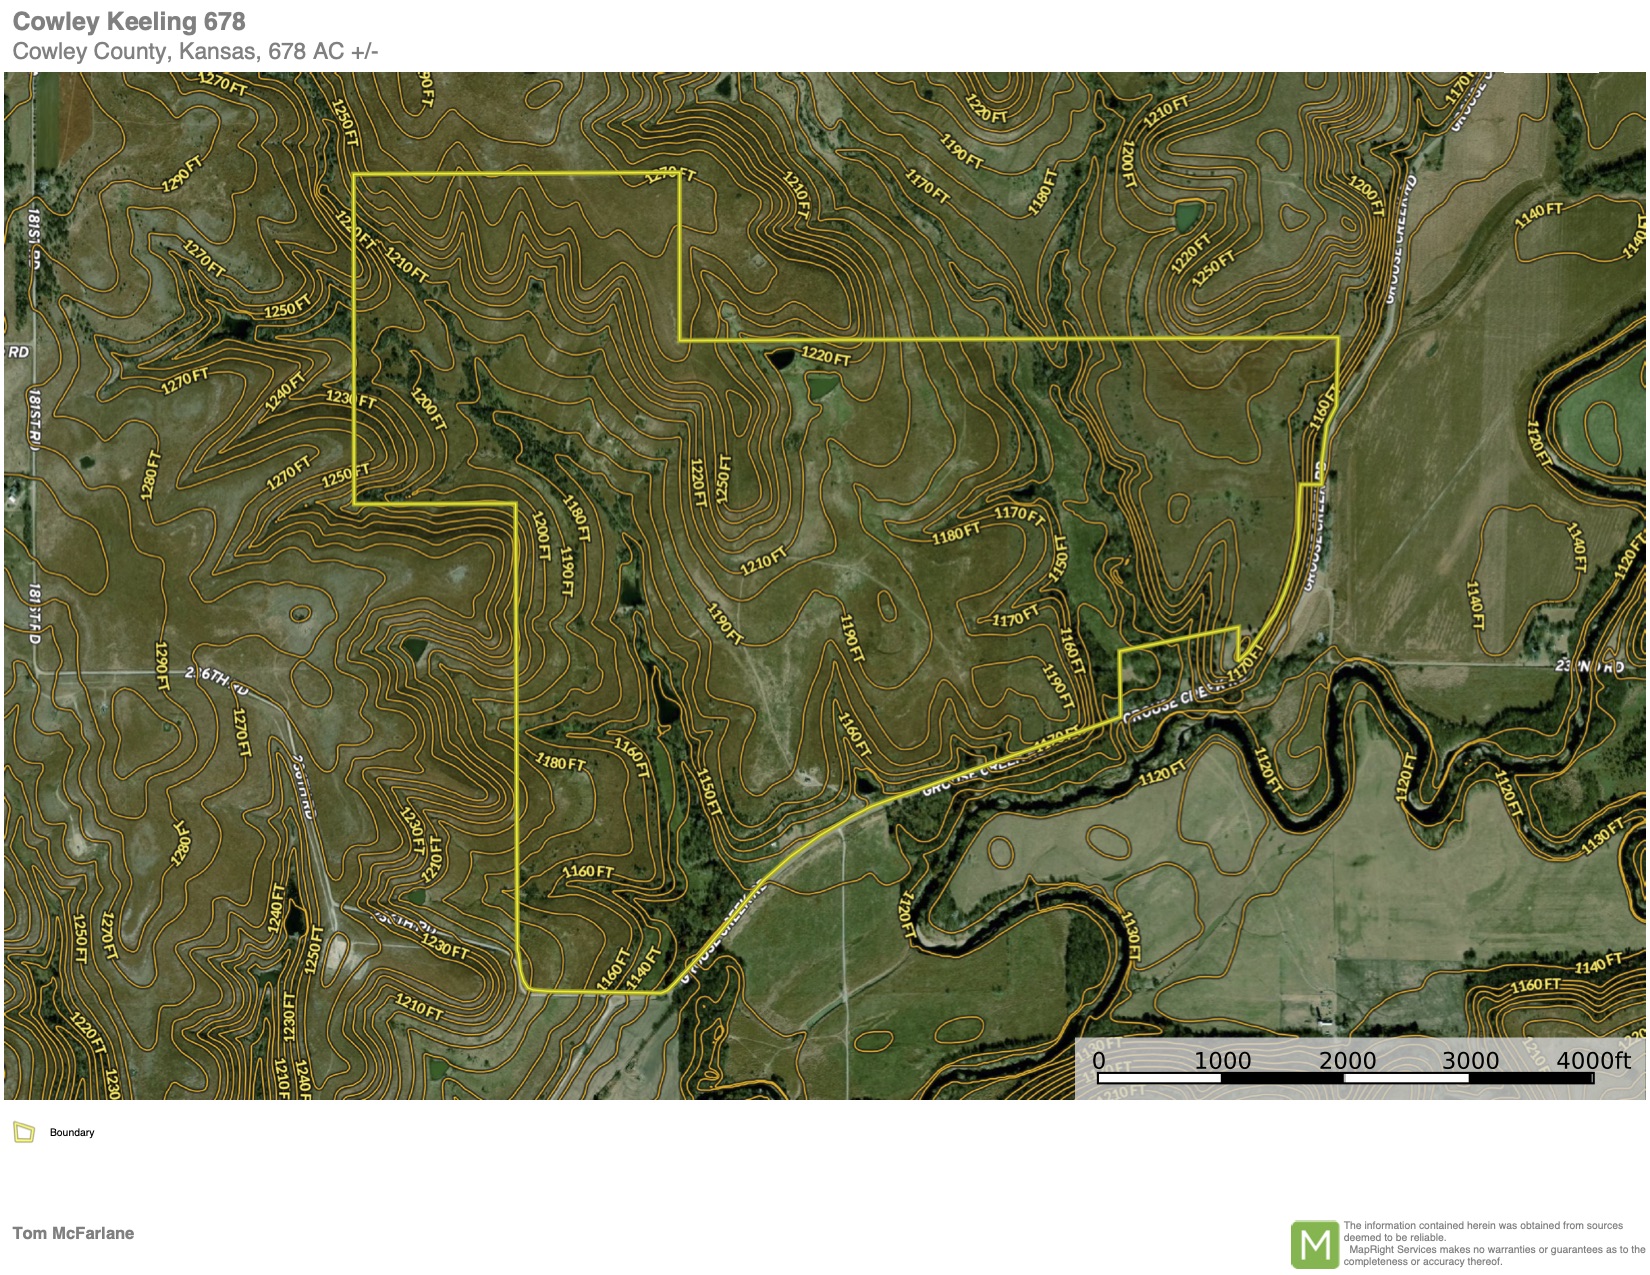Select the Cowley Keeling 678 title

129,21
